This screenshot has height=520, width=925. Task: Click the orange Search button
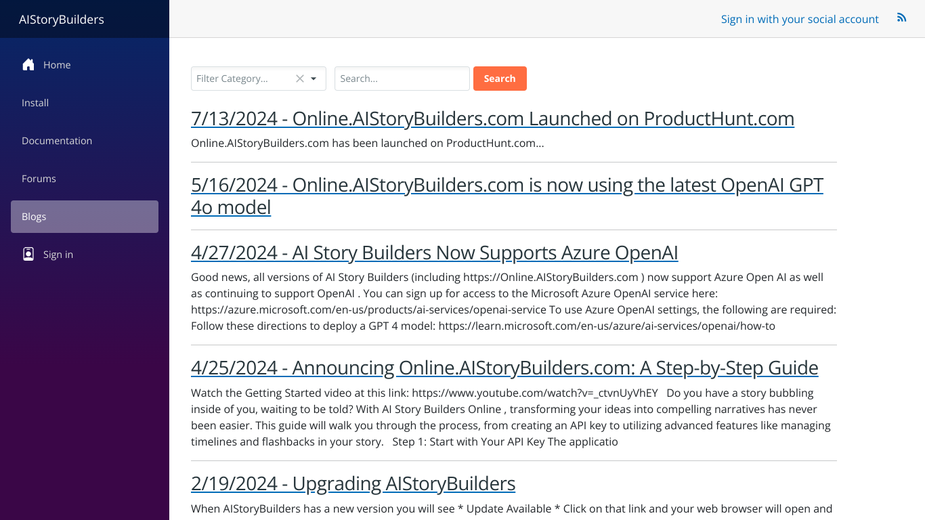(x=500, y=79)
